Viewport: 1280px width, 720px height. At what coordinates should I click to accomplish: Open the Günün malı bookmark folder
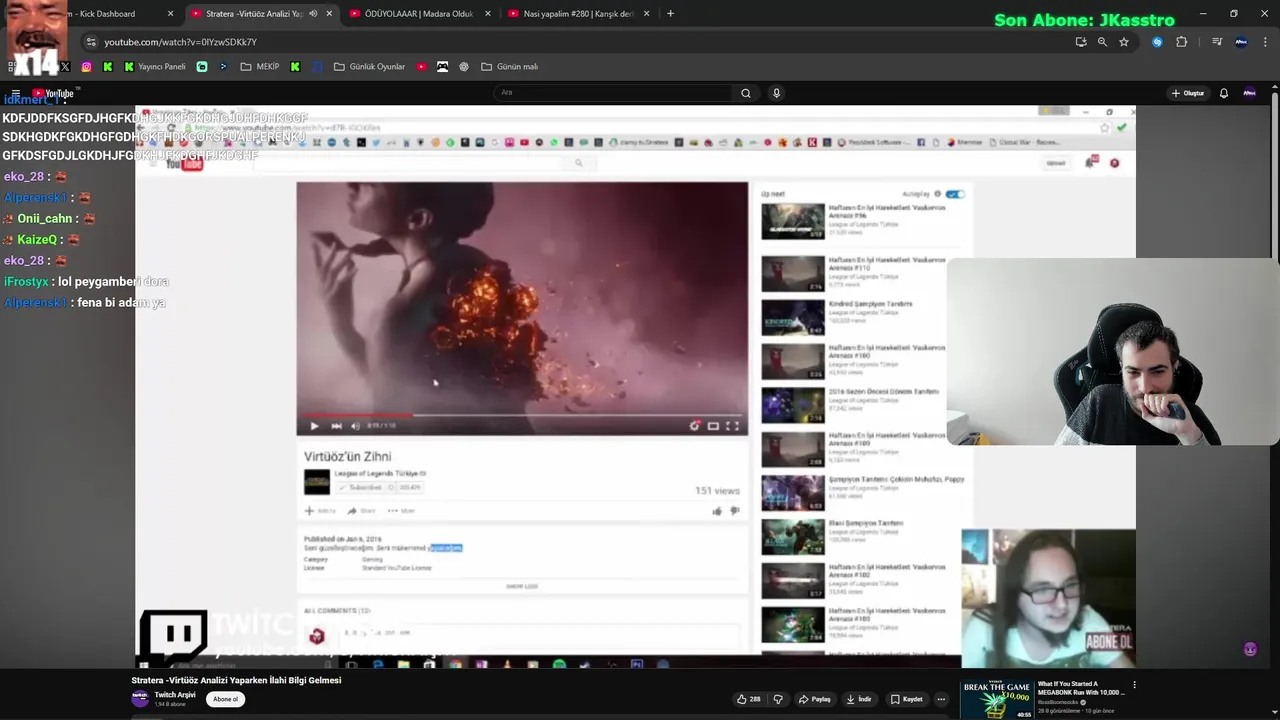click(510, 67)
